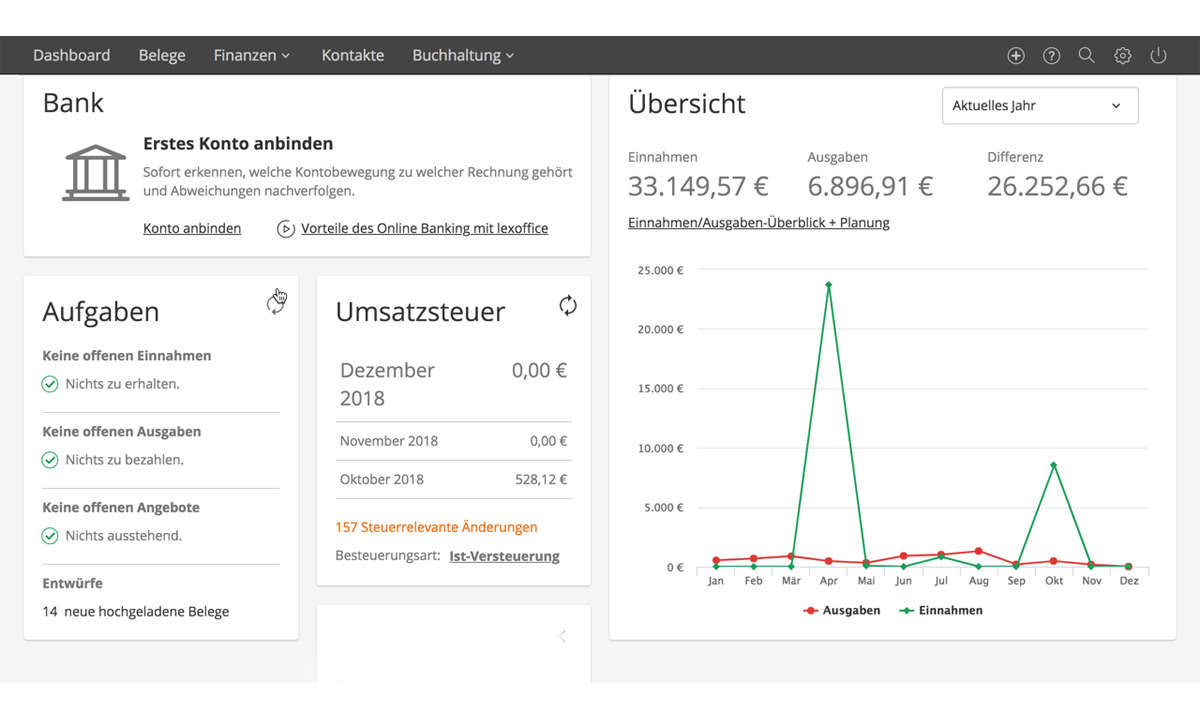Click the search magnifier icon

pos(1086,56)
